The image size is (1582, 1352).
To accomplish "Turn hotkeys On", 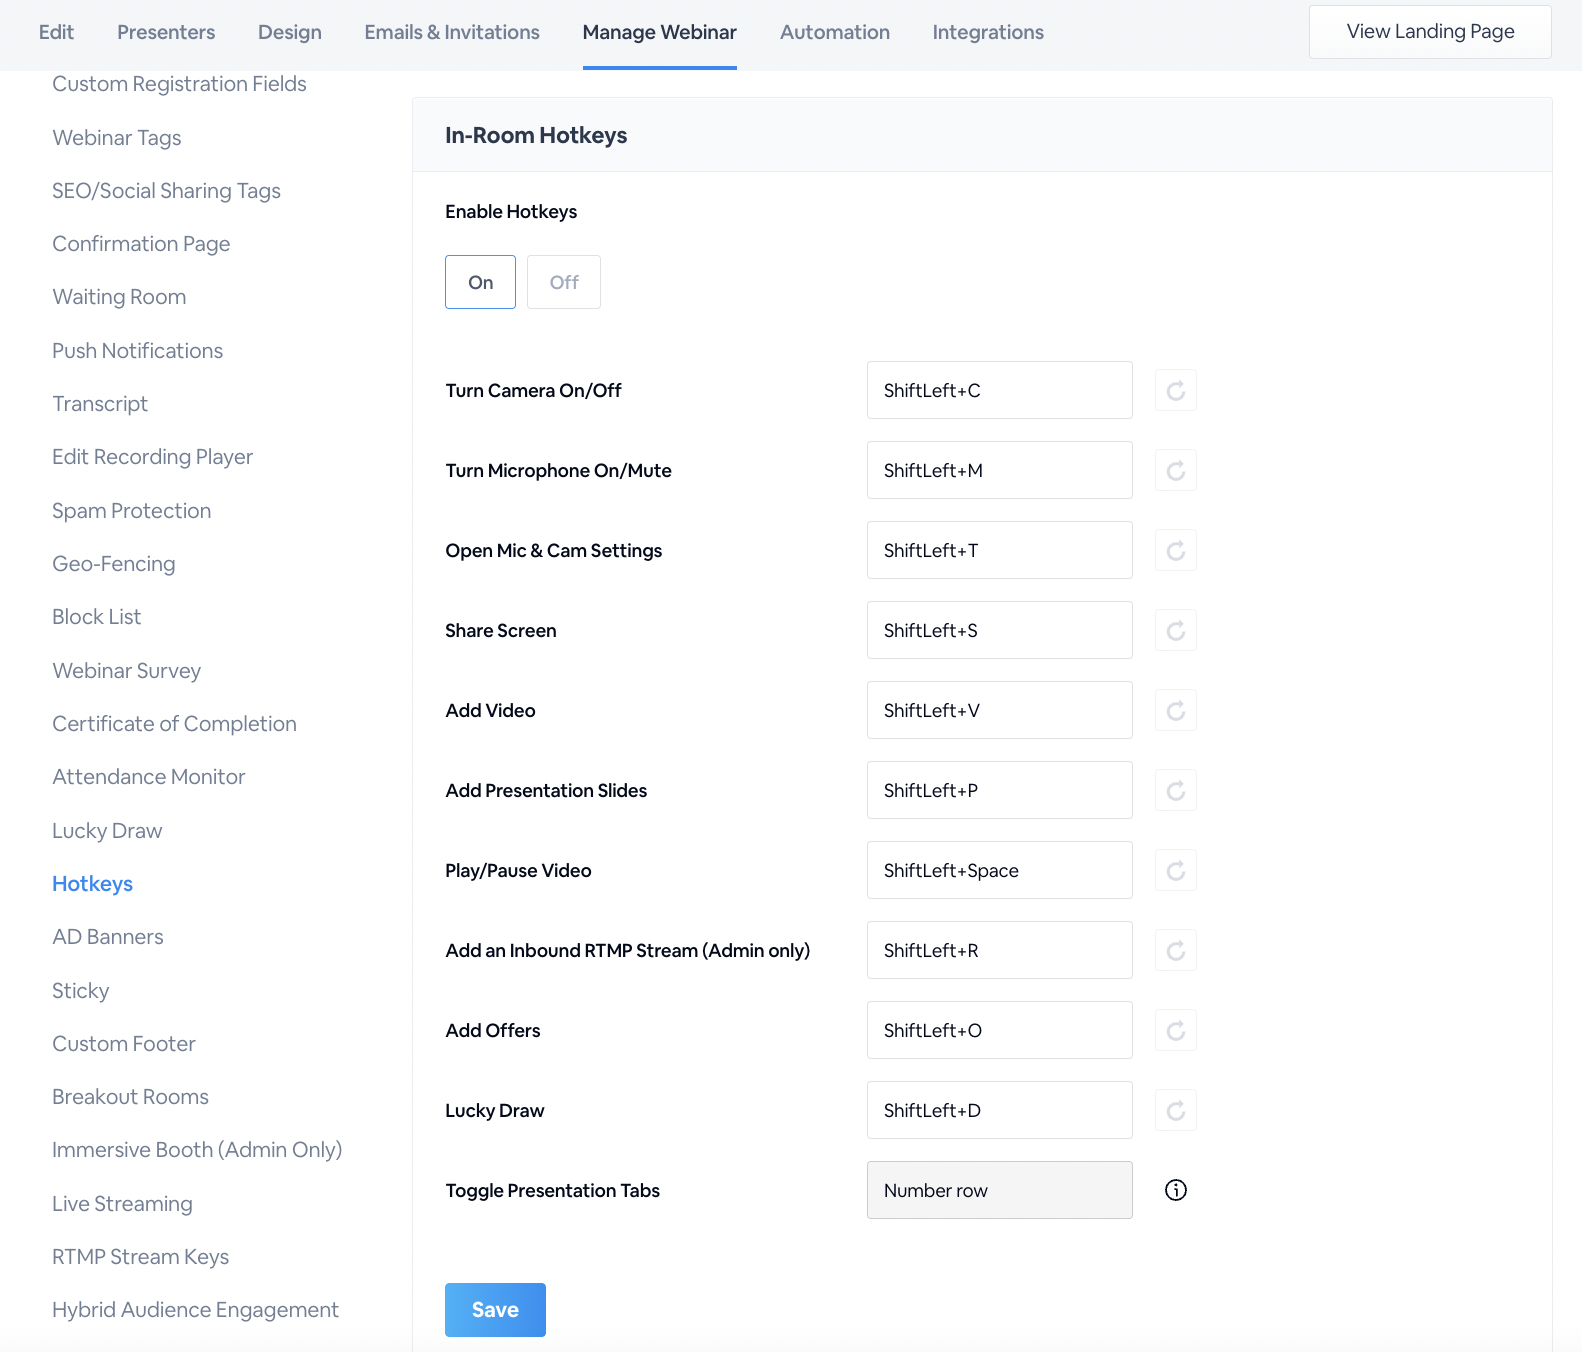I will pyautogui.click(x=480, y=282).
